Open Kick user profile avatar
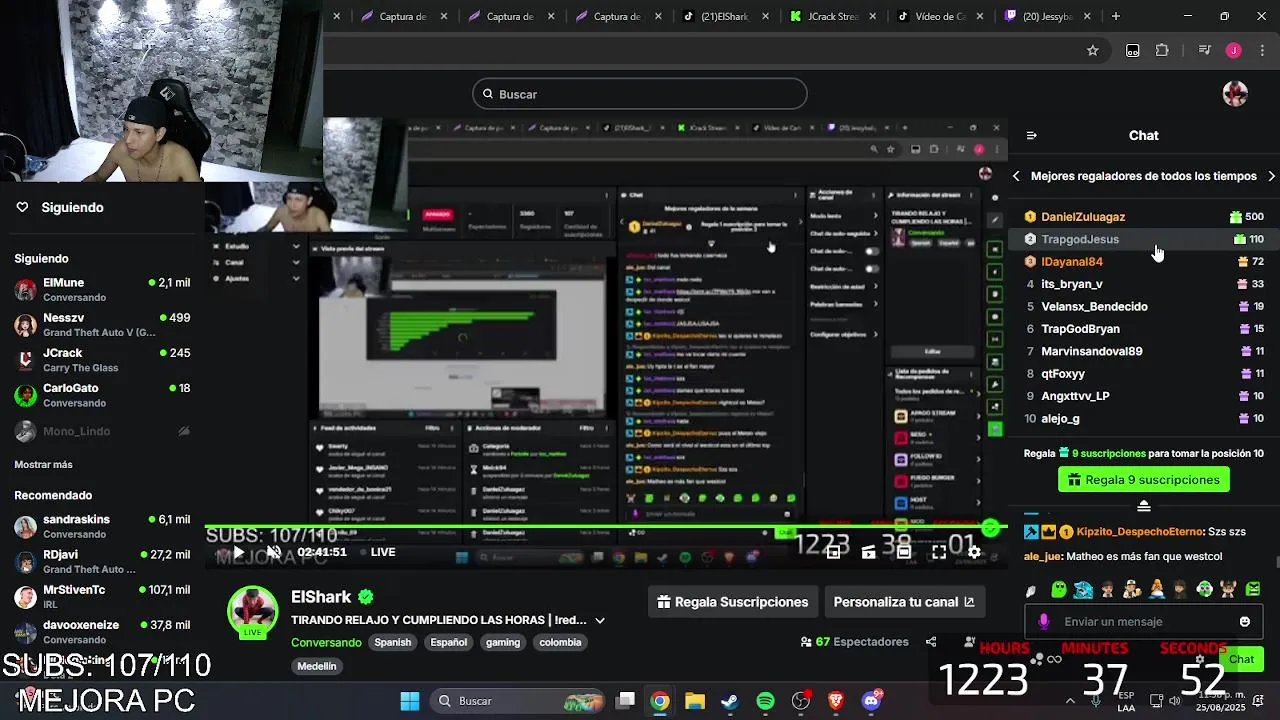 pos(1235,94)
